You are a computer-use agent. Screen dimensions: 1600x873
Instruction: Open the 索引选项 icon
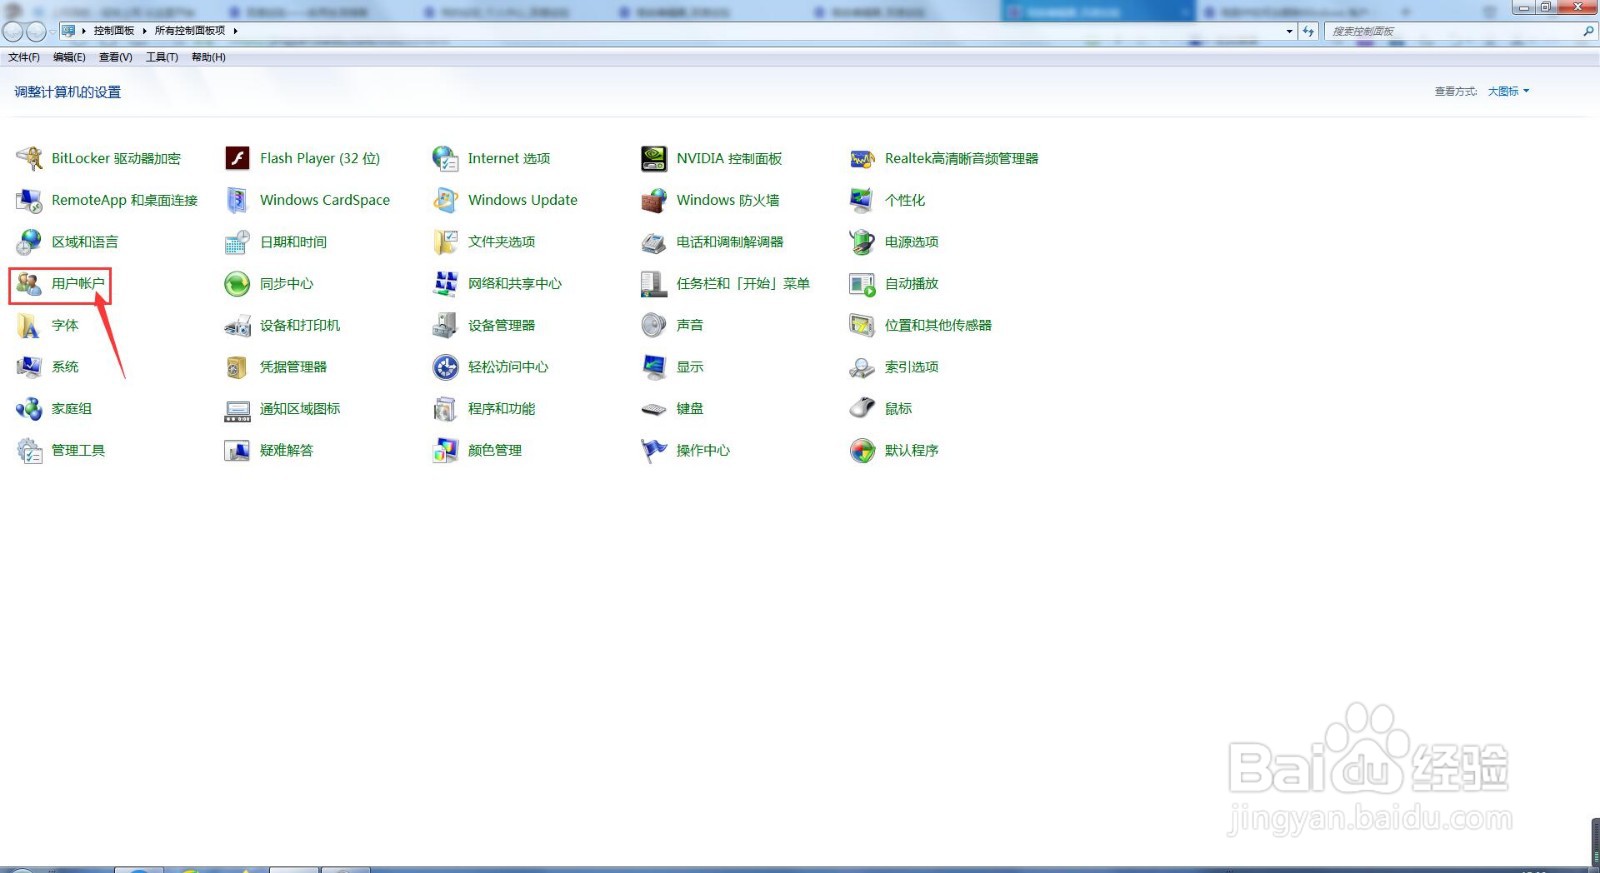[862, 367]
